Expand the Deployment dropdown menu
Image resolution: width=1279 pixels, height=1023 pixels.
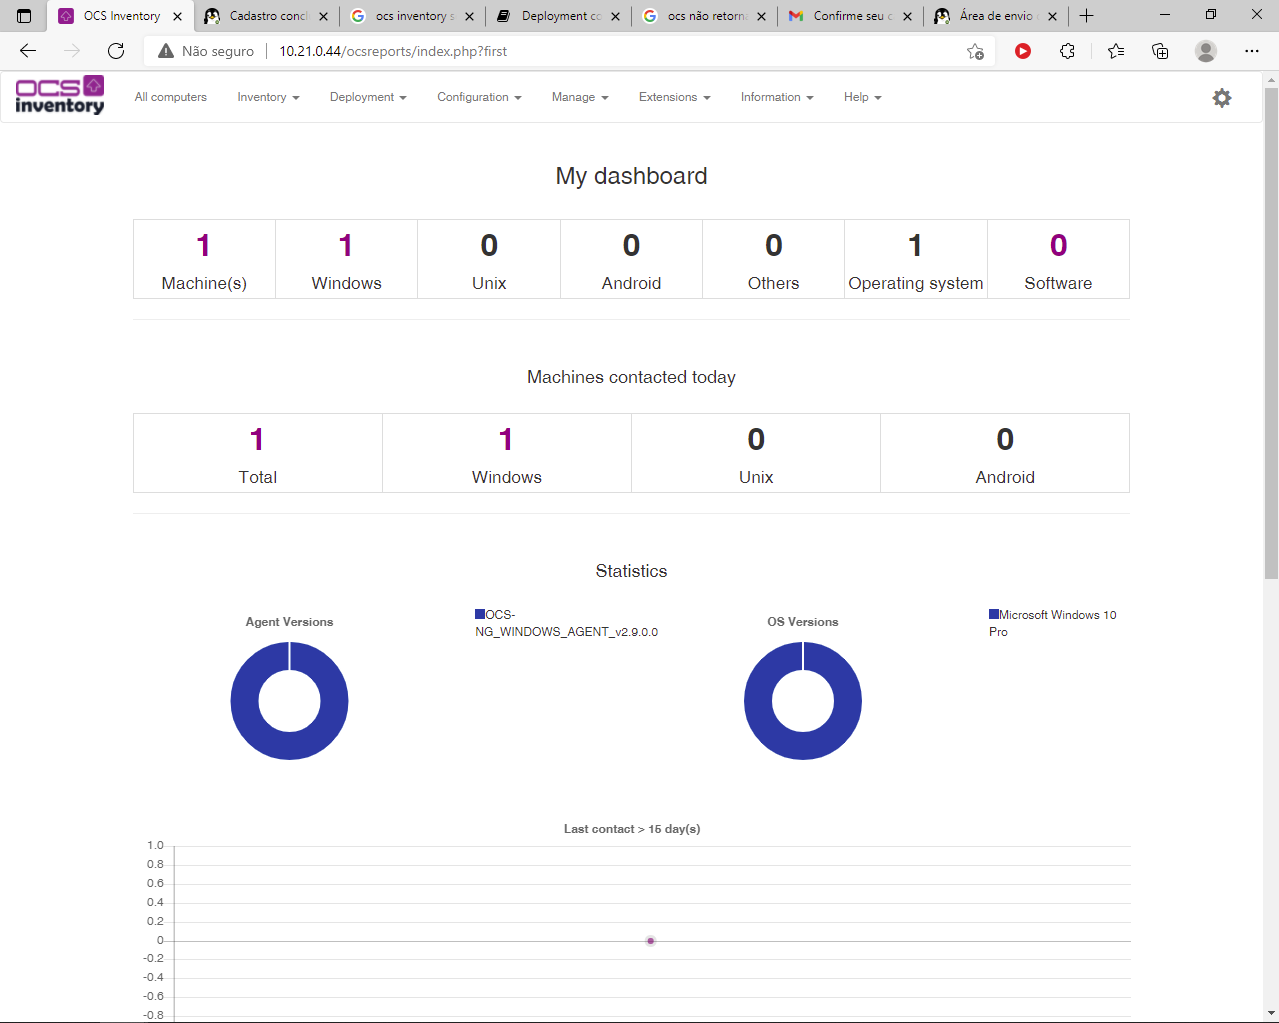tap(368, 97)
